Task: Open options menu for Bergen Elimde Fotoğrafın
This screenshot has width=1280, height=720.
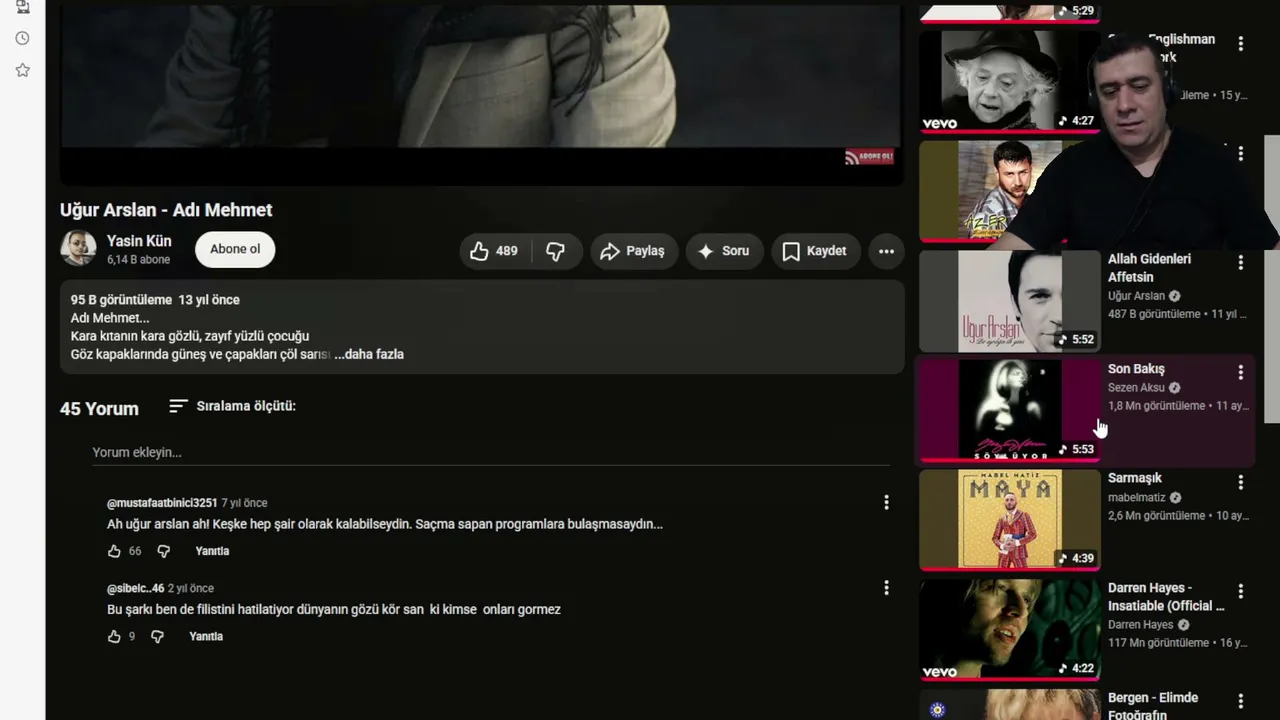Action: coord(1240,701)
